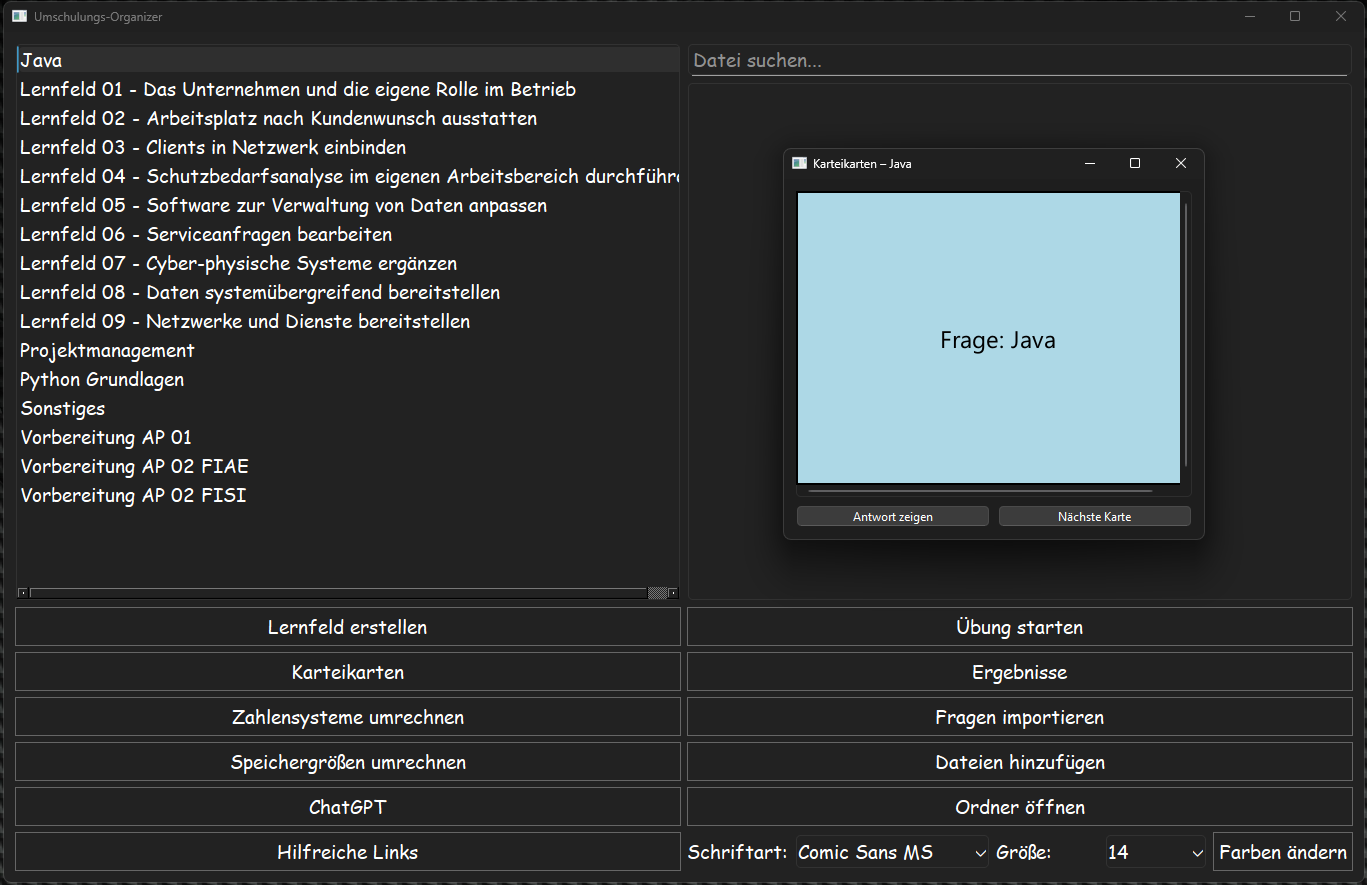1367x885 pixels.
Task: Select Lernfeld 08 - Daten systemübergreifend bereitstellen
Action: tap(348, 292)
